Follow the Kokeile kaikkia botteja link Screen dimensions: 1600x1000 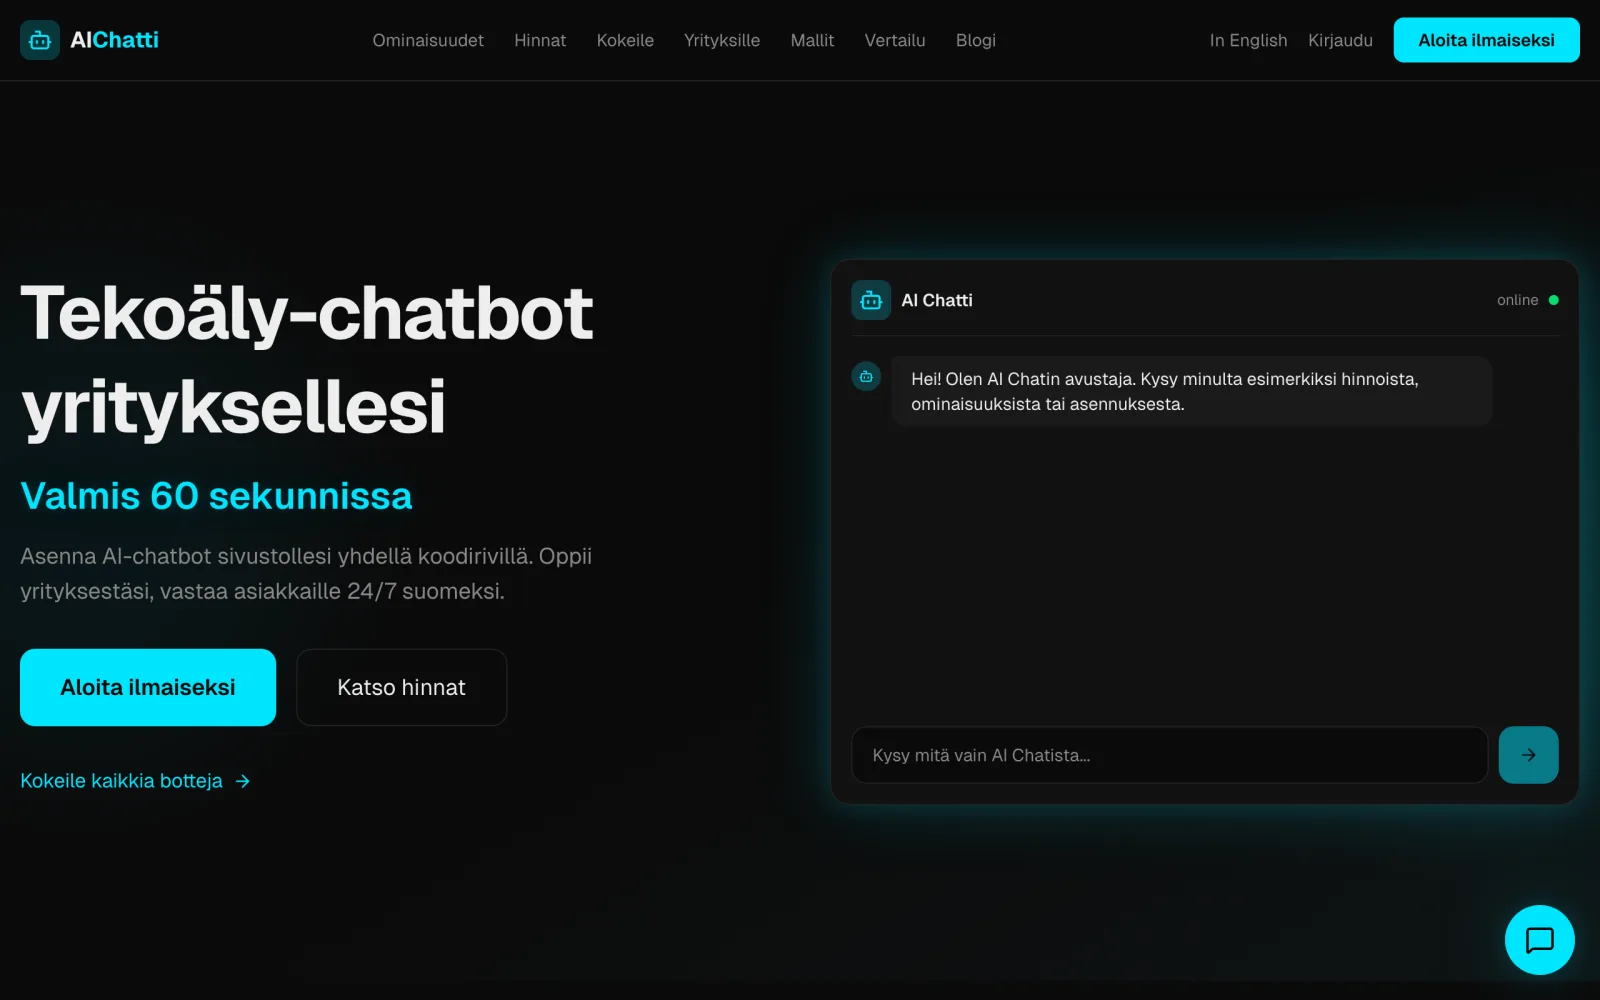135,781
